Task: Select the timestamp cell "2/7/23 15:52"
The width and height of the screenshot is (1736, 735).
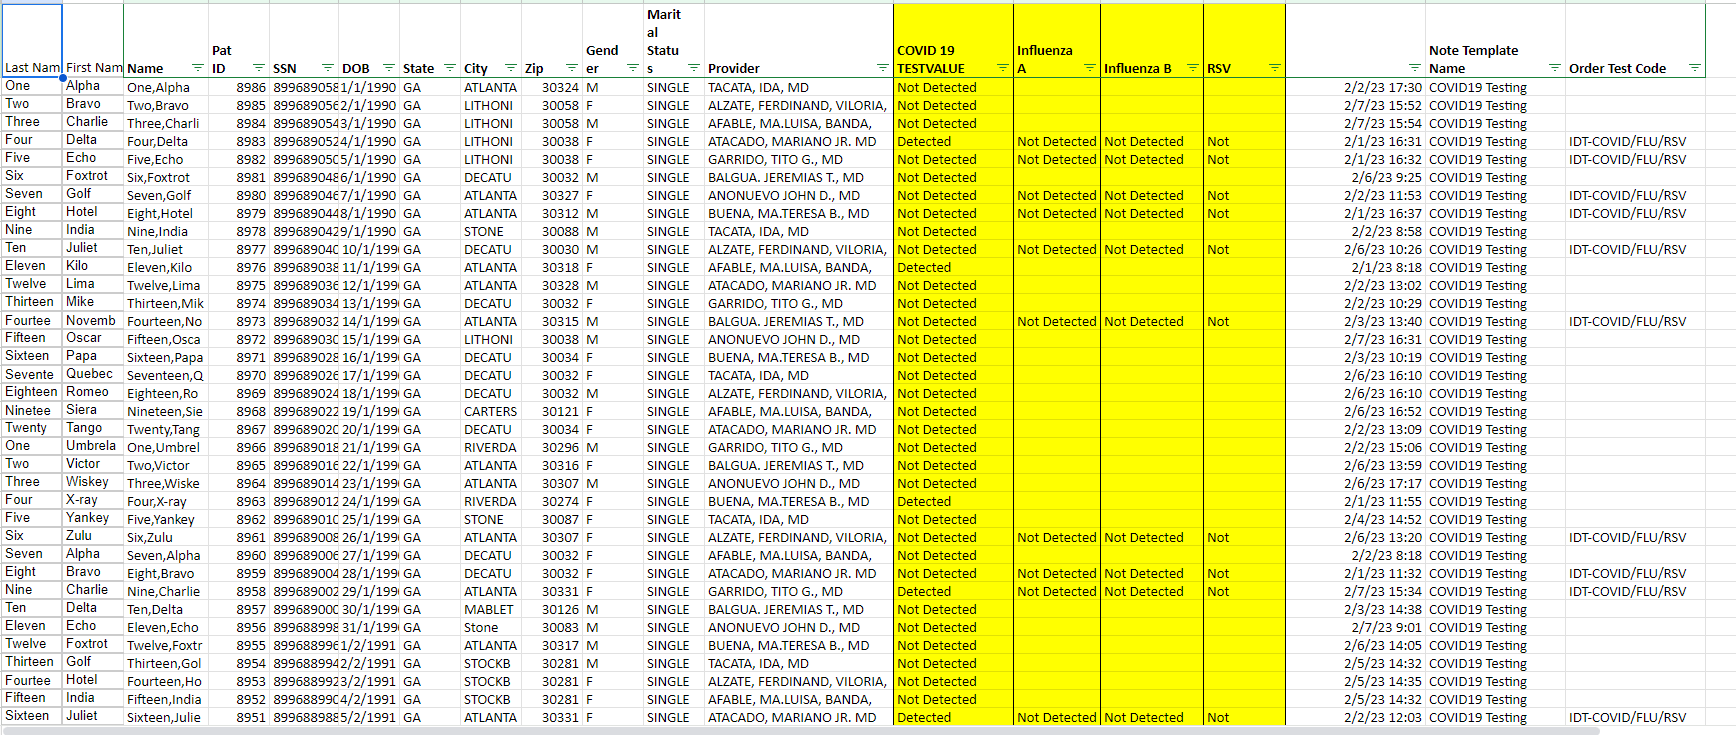Action: (1355, 105)
